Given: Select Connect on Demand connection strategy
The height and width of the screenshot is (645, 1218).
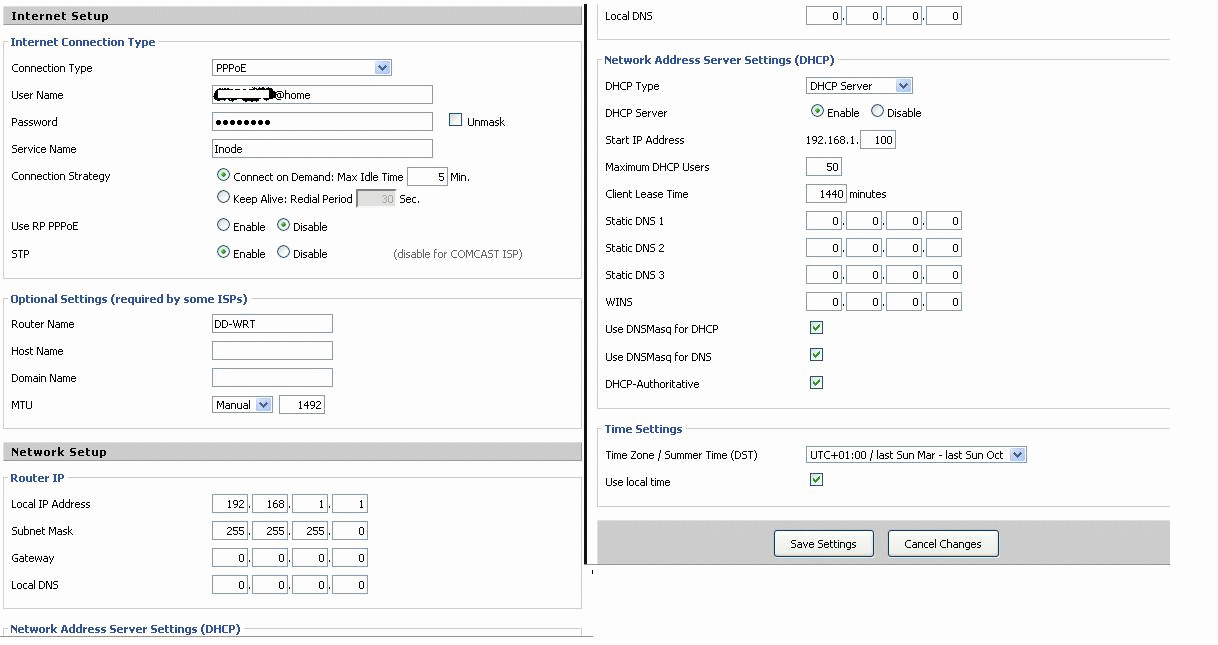Looking at the screenshot, I should [x=224, y=176].
